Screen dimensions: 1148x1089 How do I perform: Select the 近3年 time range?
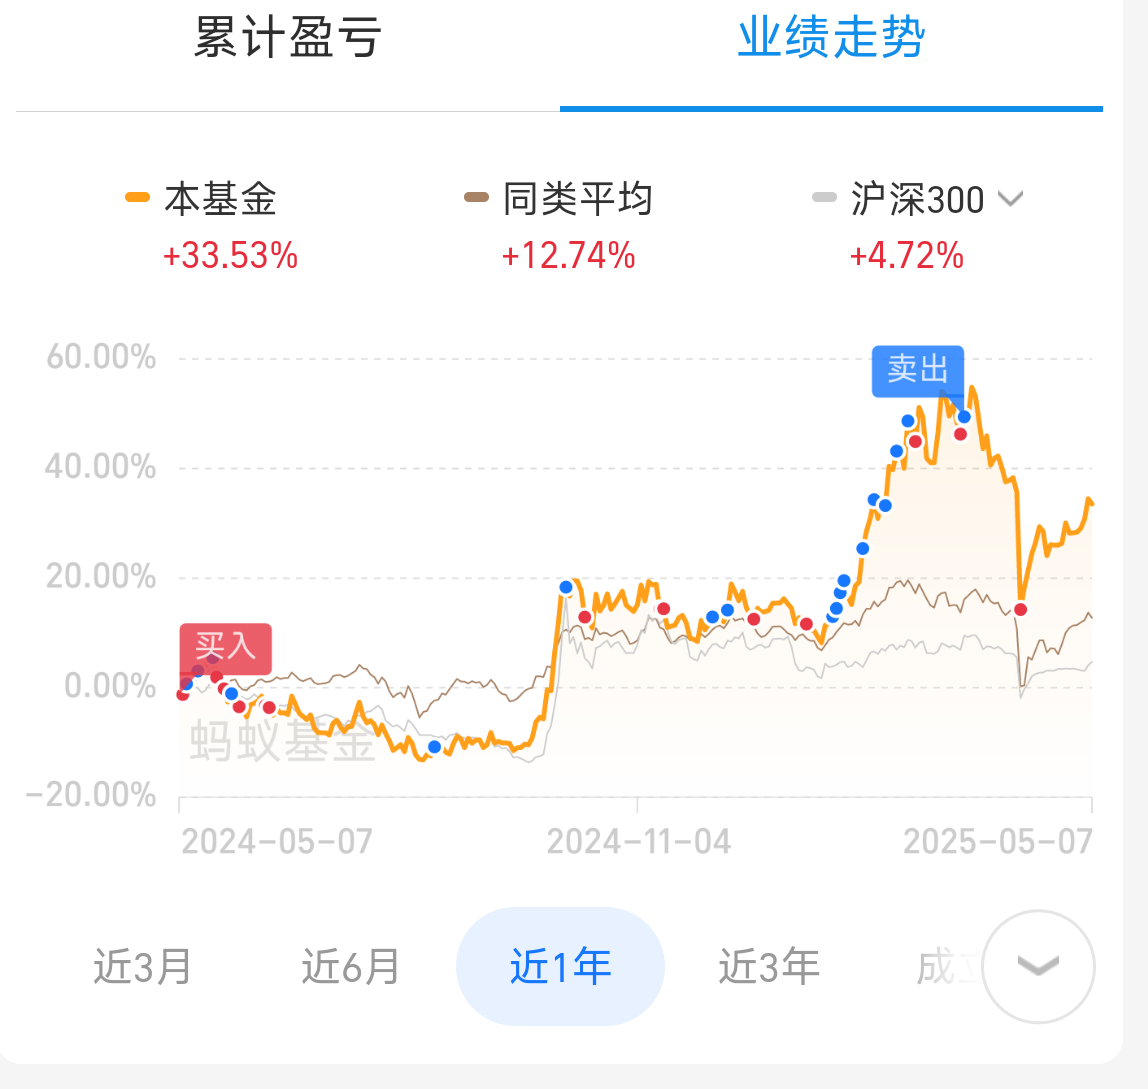[769, 967]
